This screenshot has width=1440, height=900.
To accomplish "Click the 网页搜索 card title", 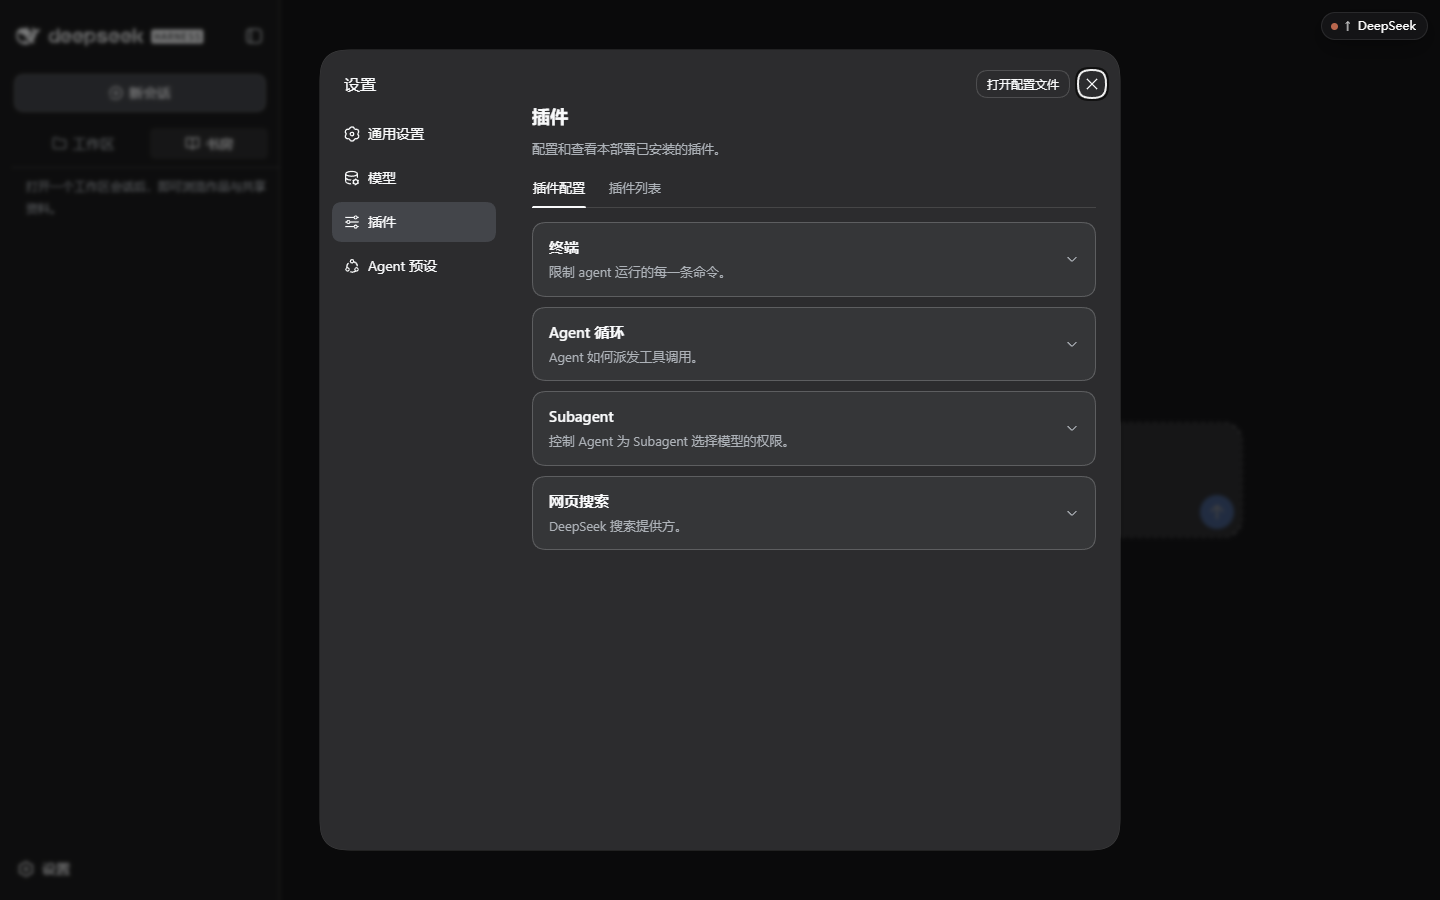I will point(579,501).
